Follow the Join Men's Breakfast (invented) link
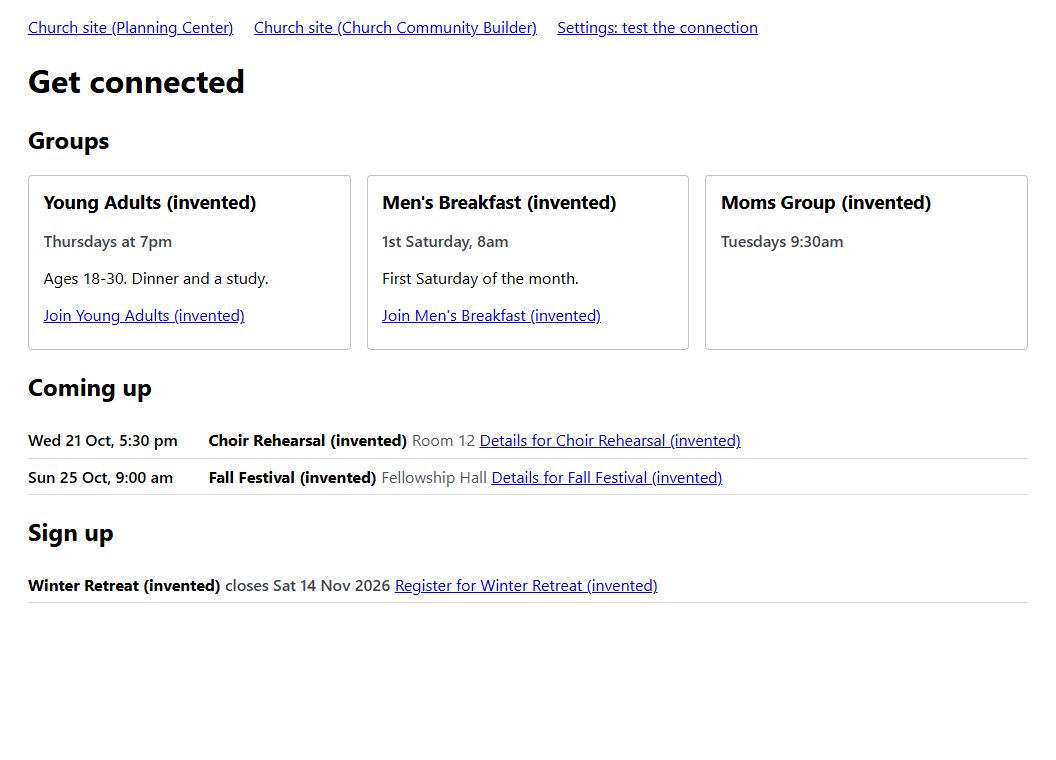The width and height of the screenshot is (1056, 760). [x=491, y=315]
